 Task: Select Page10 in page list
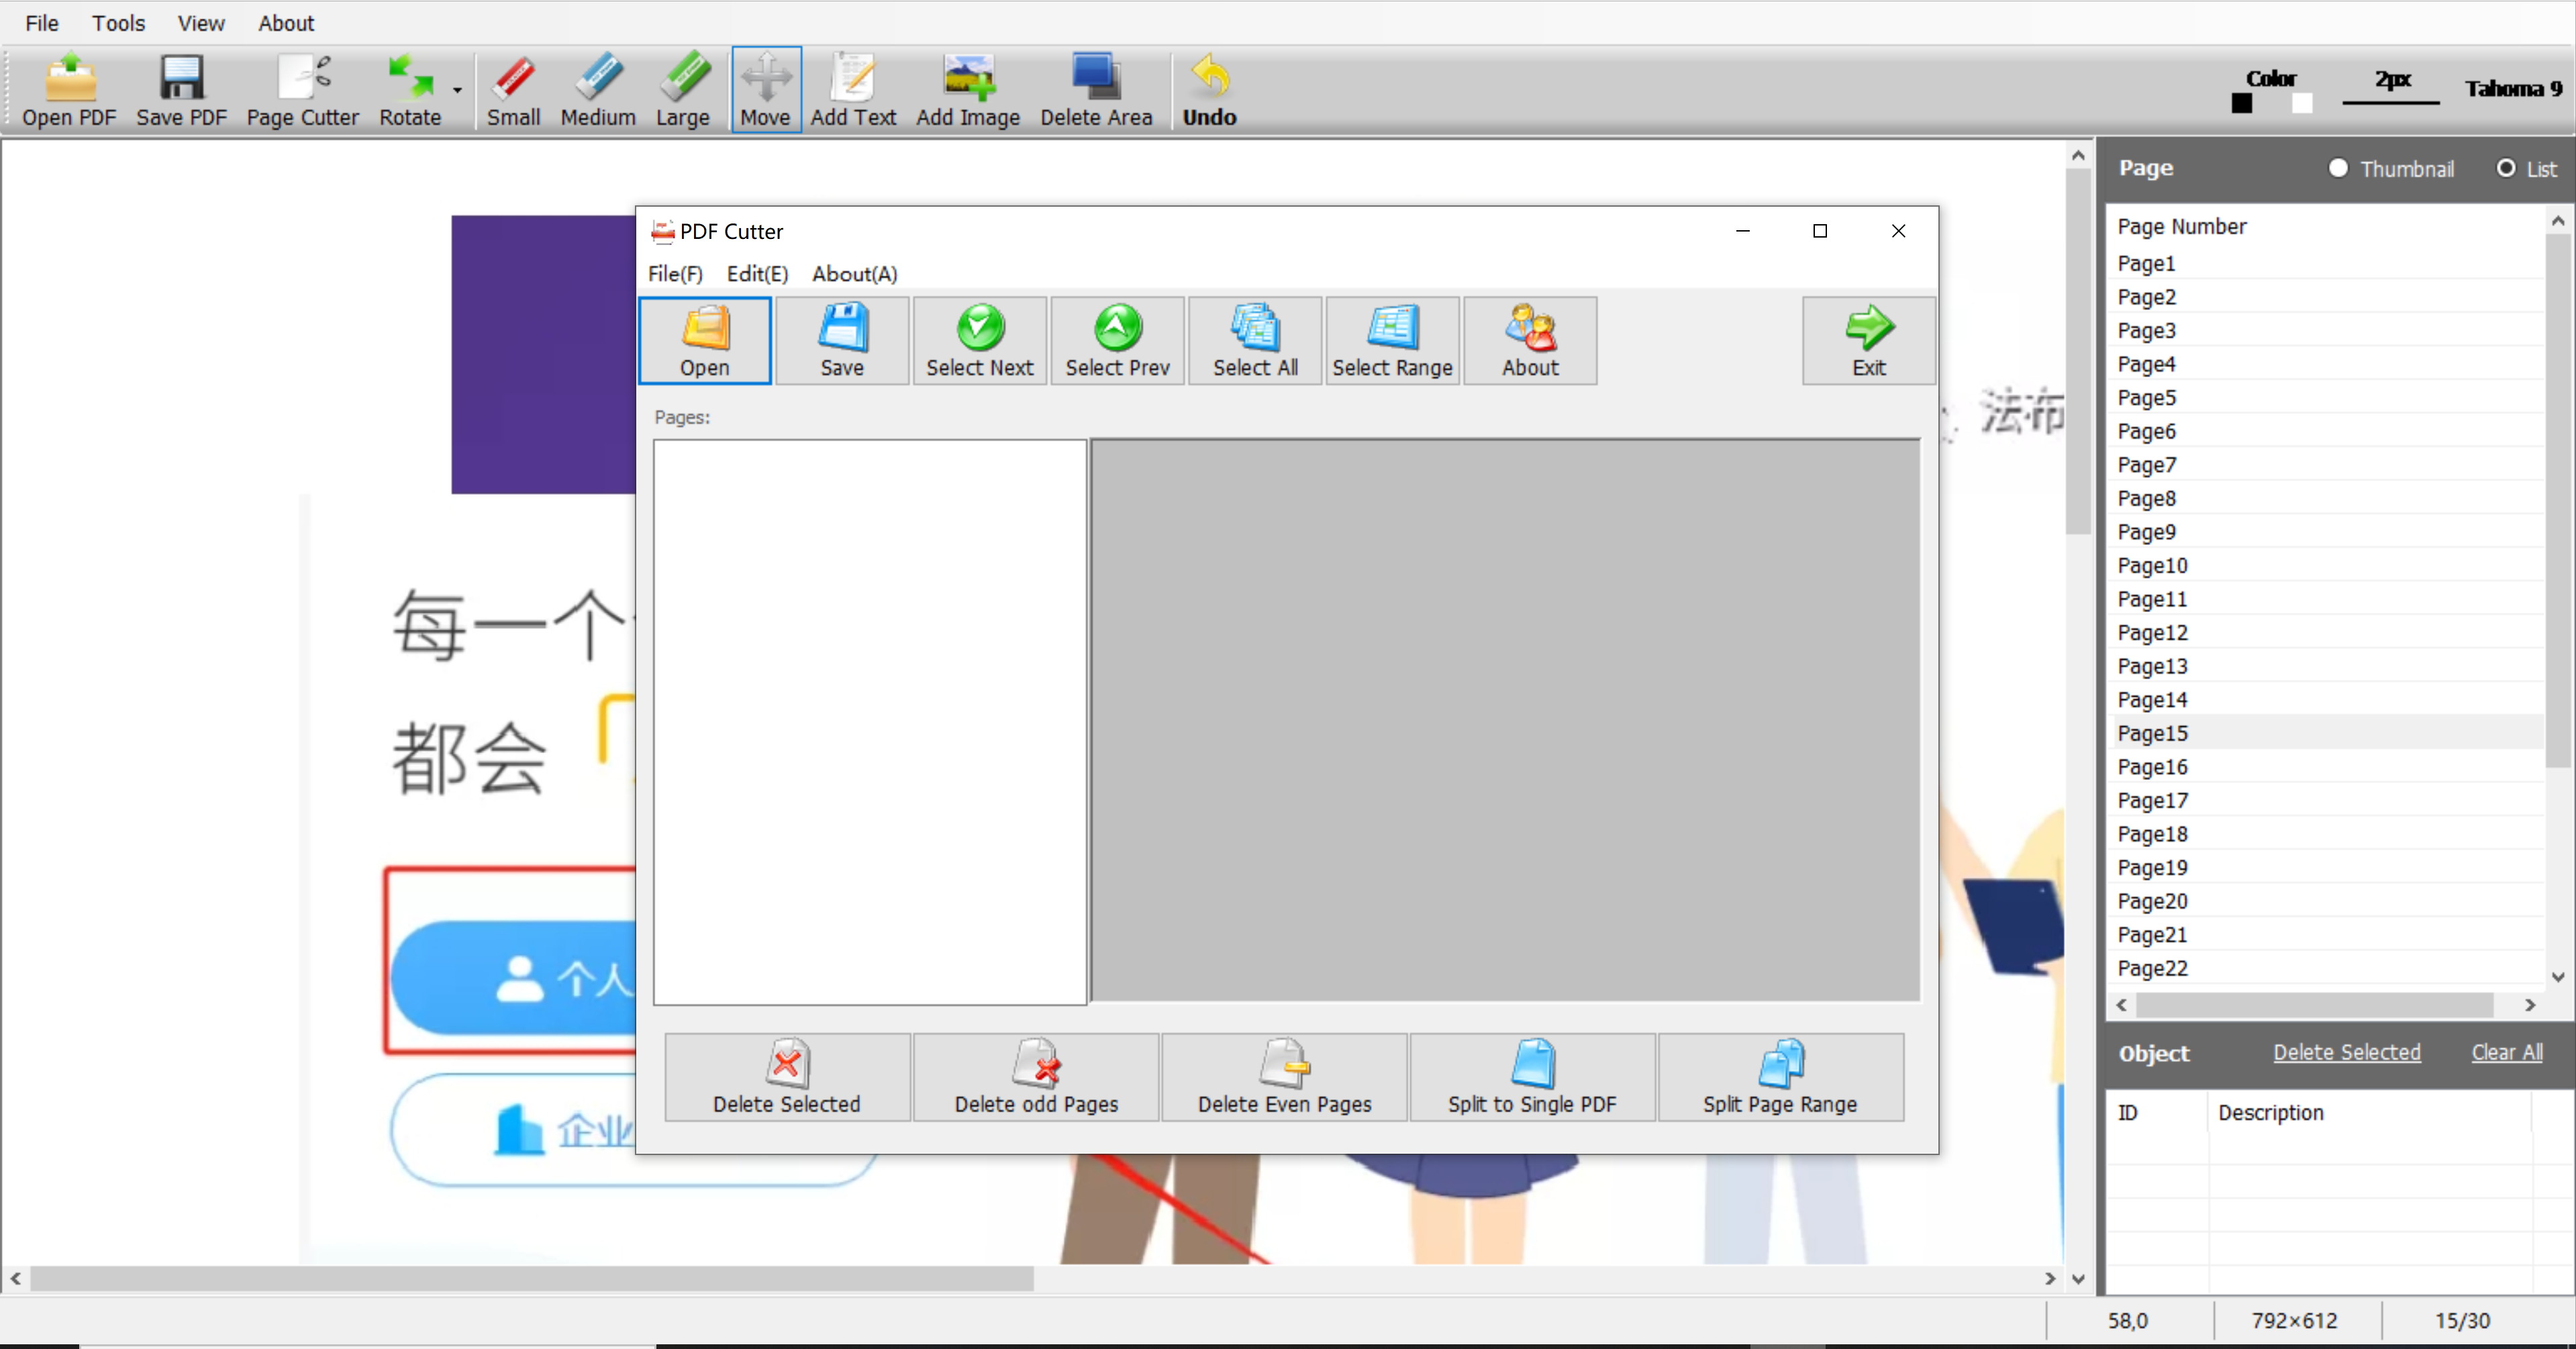click(x=2324, y=566)
